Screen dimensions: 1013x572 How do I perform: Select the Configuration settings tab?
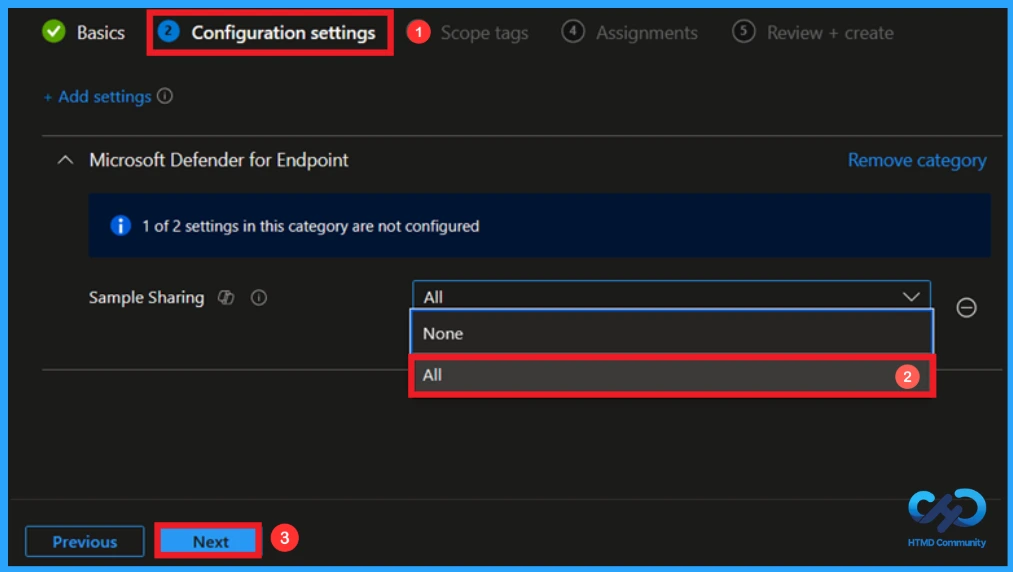(x=268, y=32)
